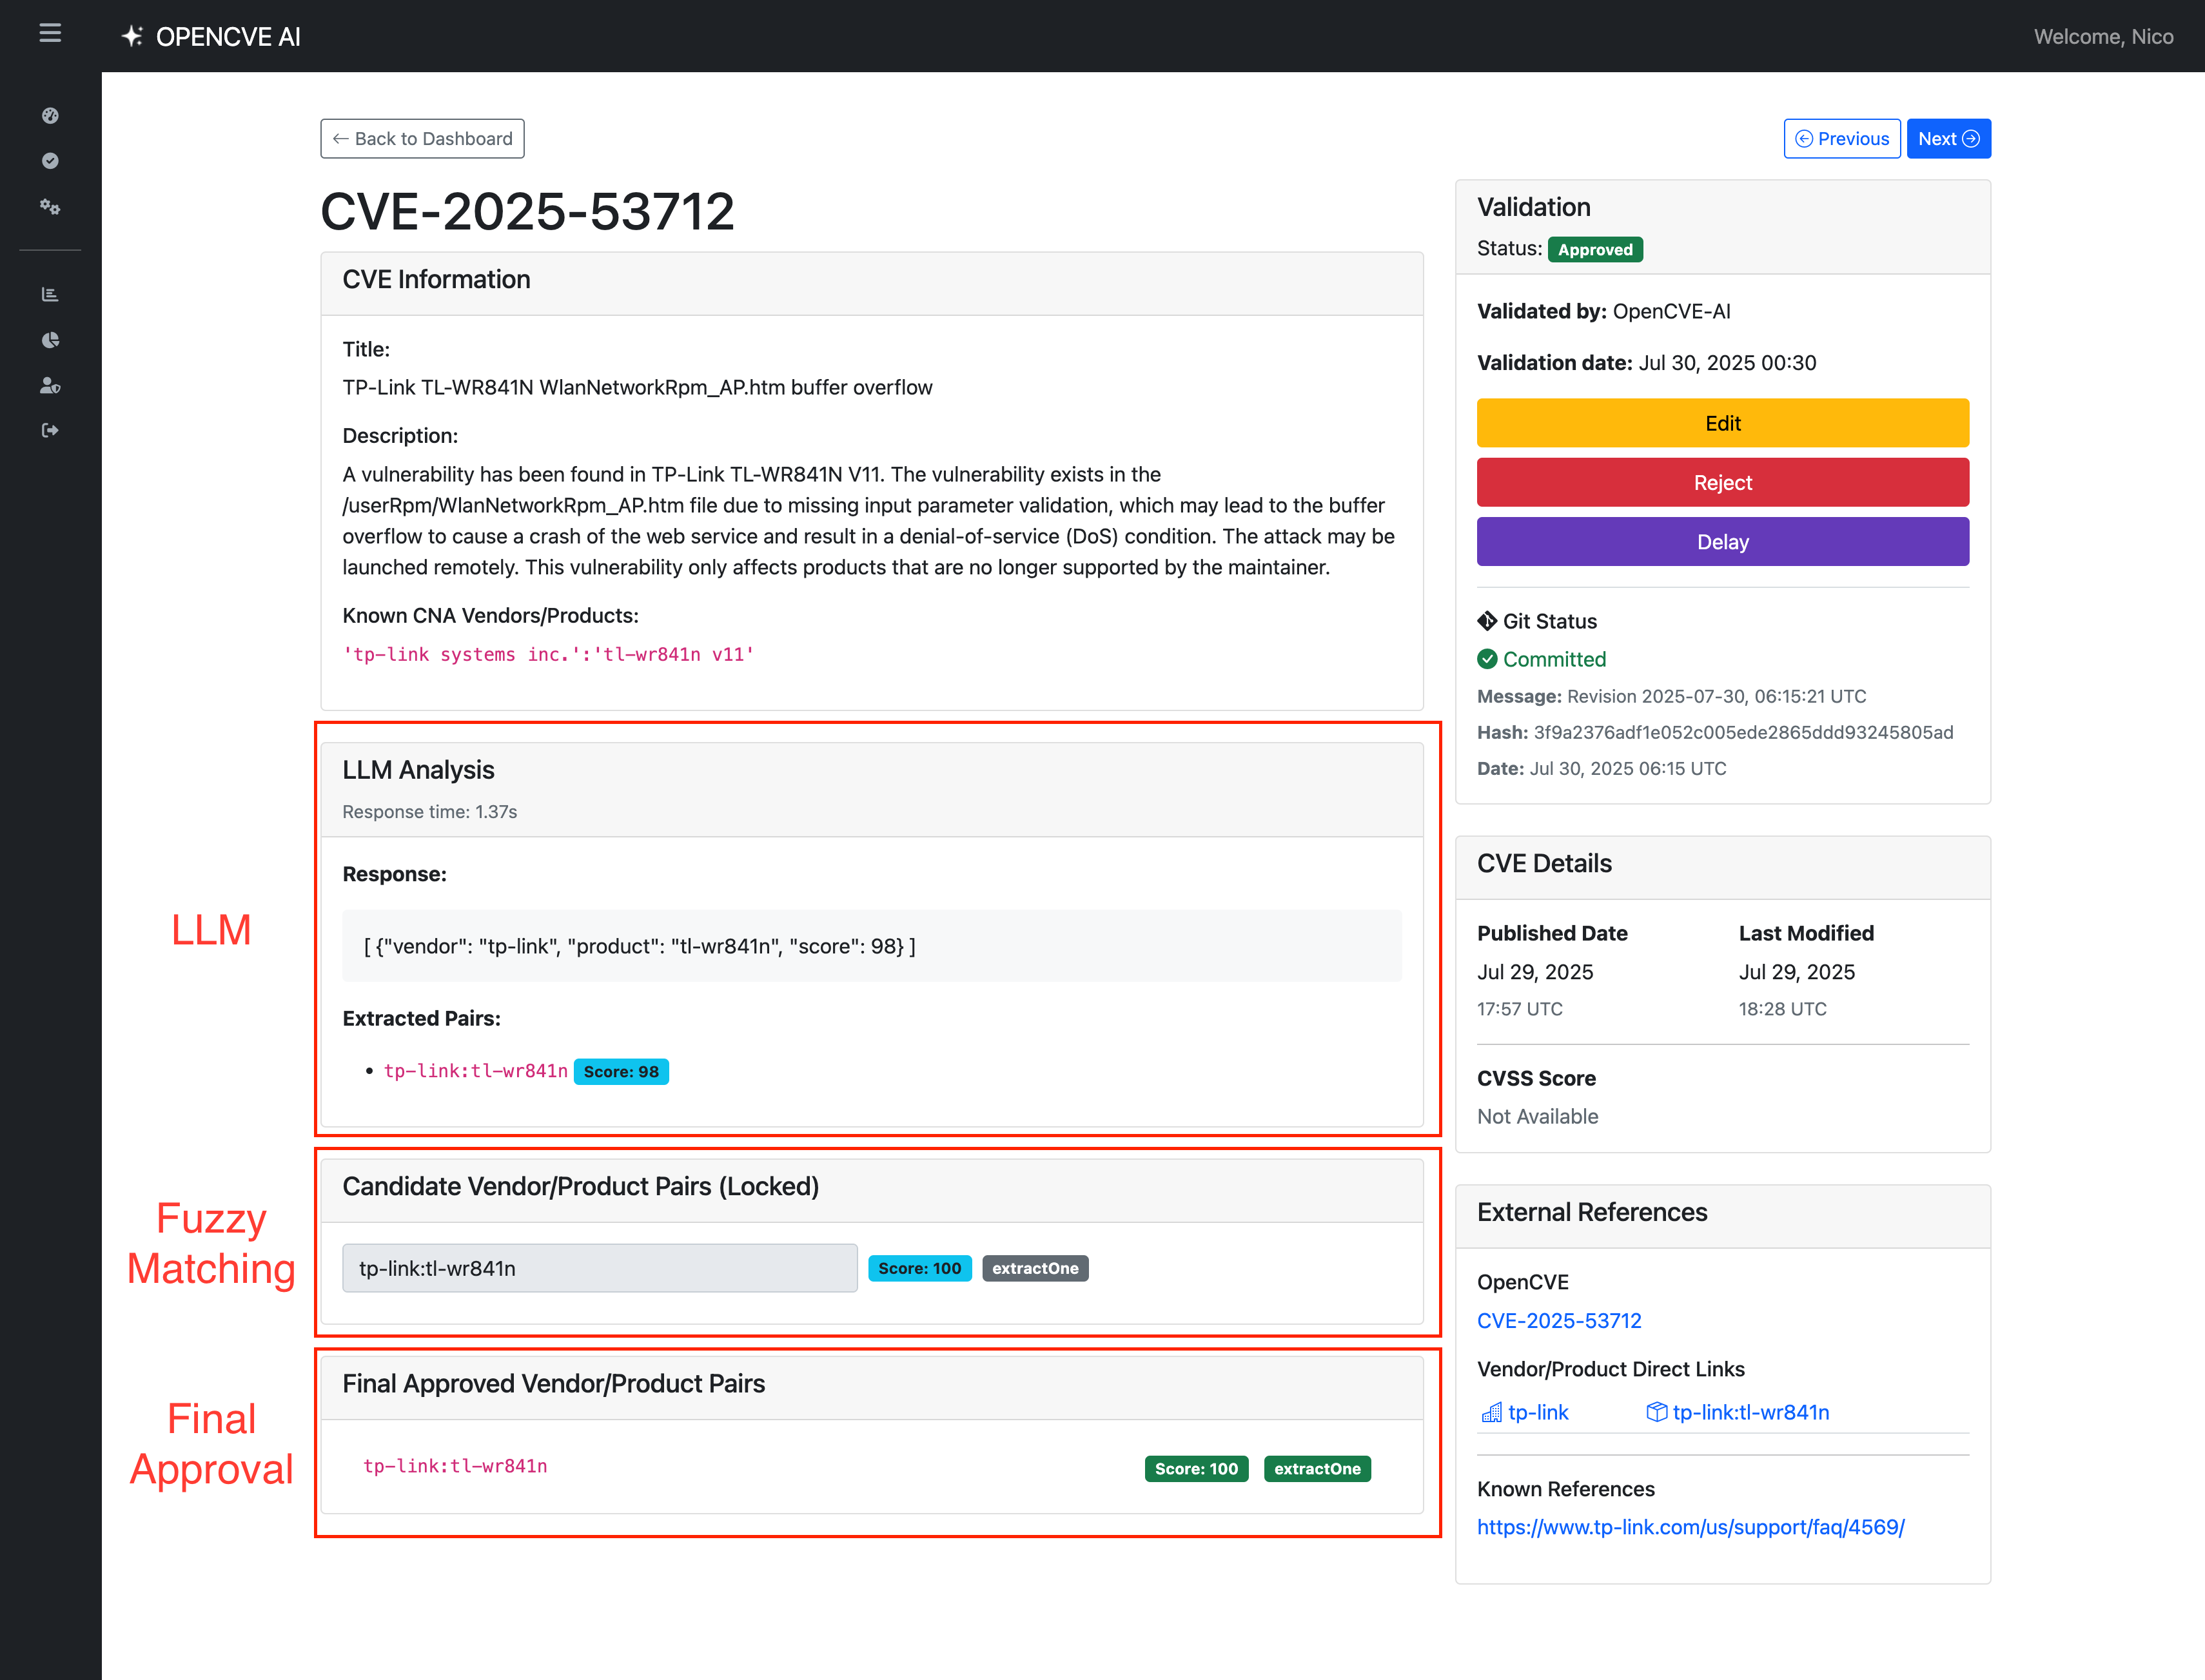This screenshot has width=2205, height=1680.
Task: Click the CVE Details header
Action: [x=1544, y=863]
